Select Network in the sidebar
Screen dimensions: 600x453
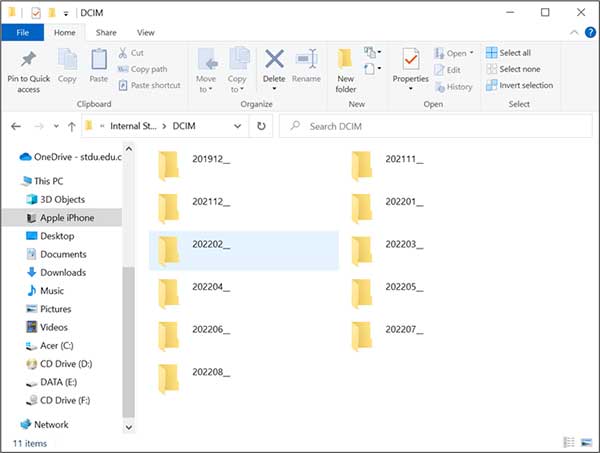pos(44,425)
